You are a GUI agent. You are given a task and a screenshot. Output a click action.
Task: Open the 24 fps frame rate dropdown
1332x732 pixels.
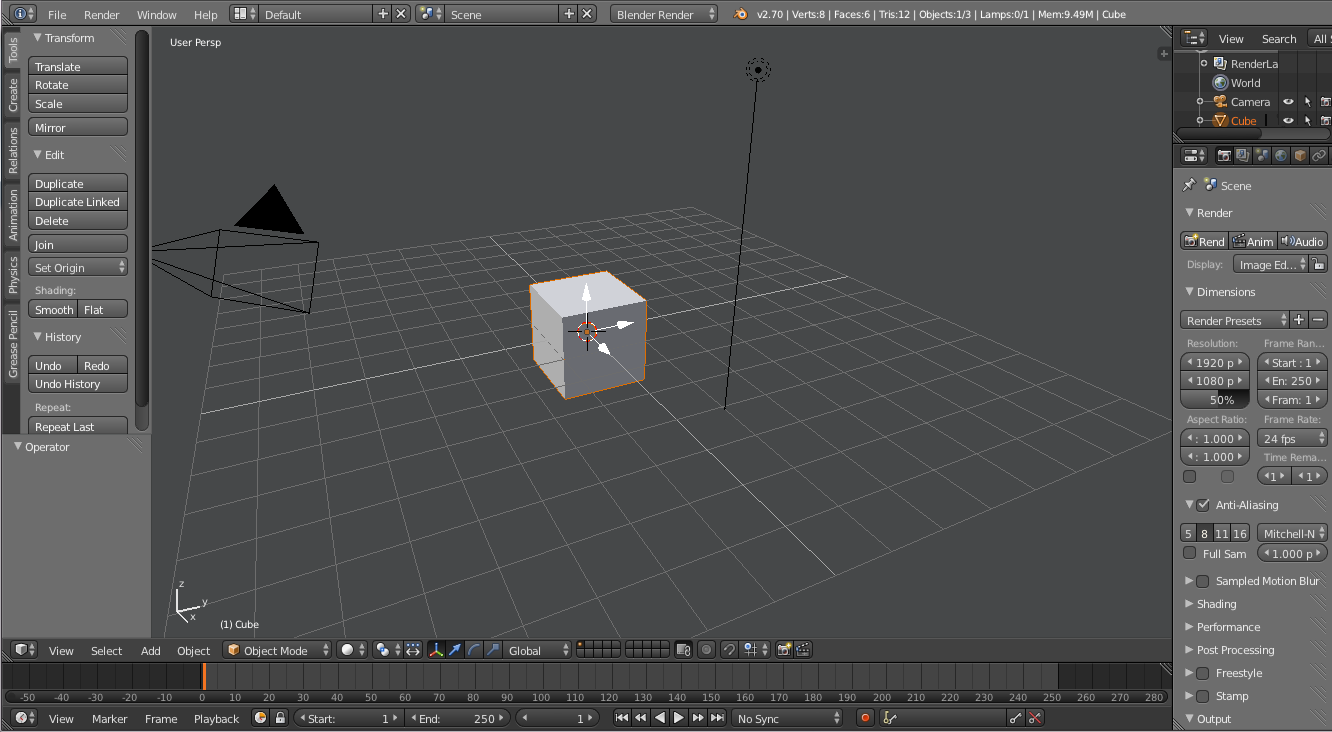click(1292, 438)
